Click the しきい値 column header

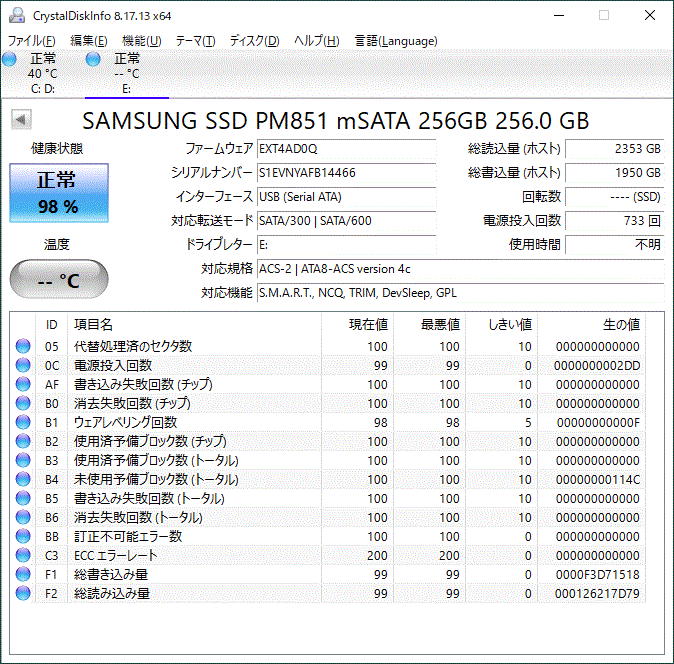coord(502,324)
